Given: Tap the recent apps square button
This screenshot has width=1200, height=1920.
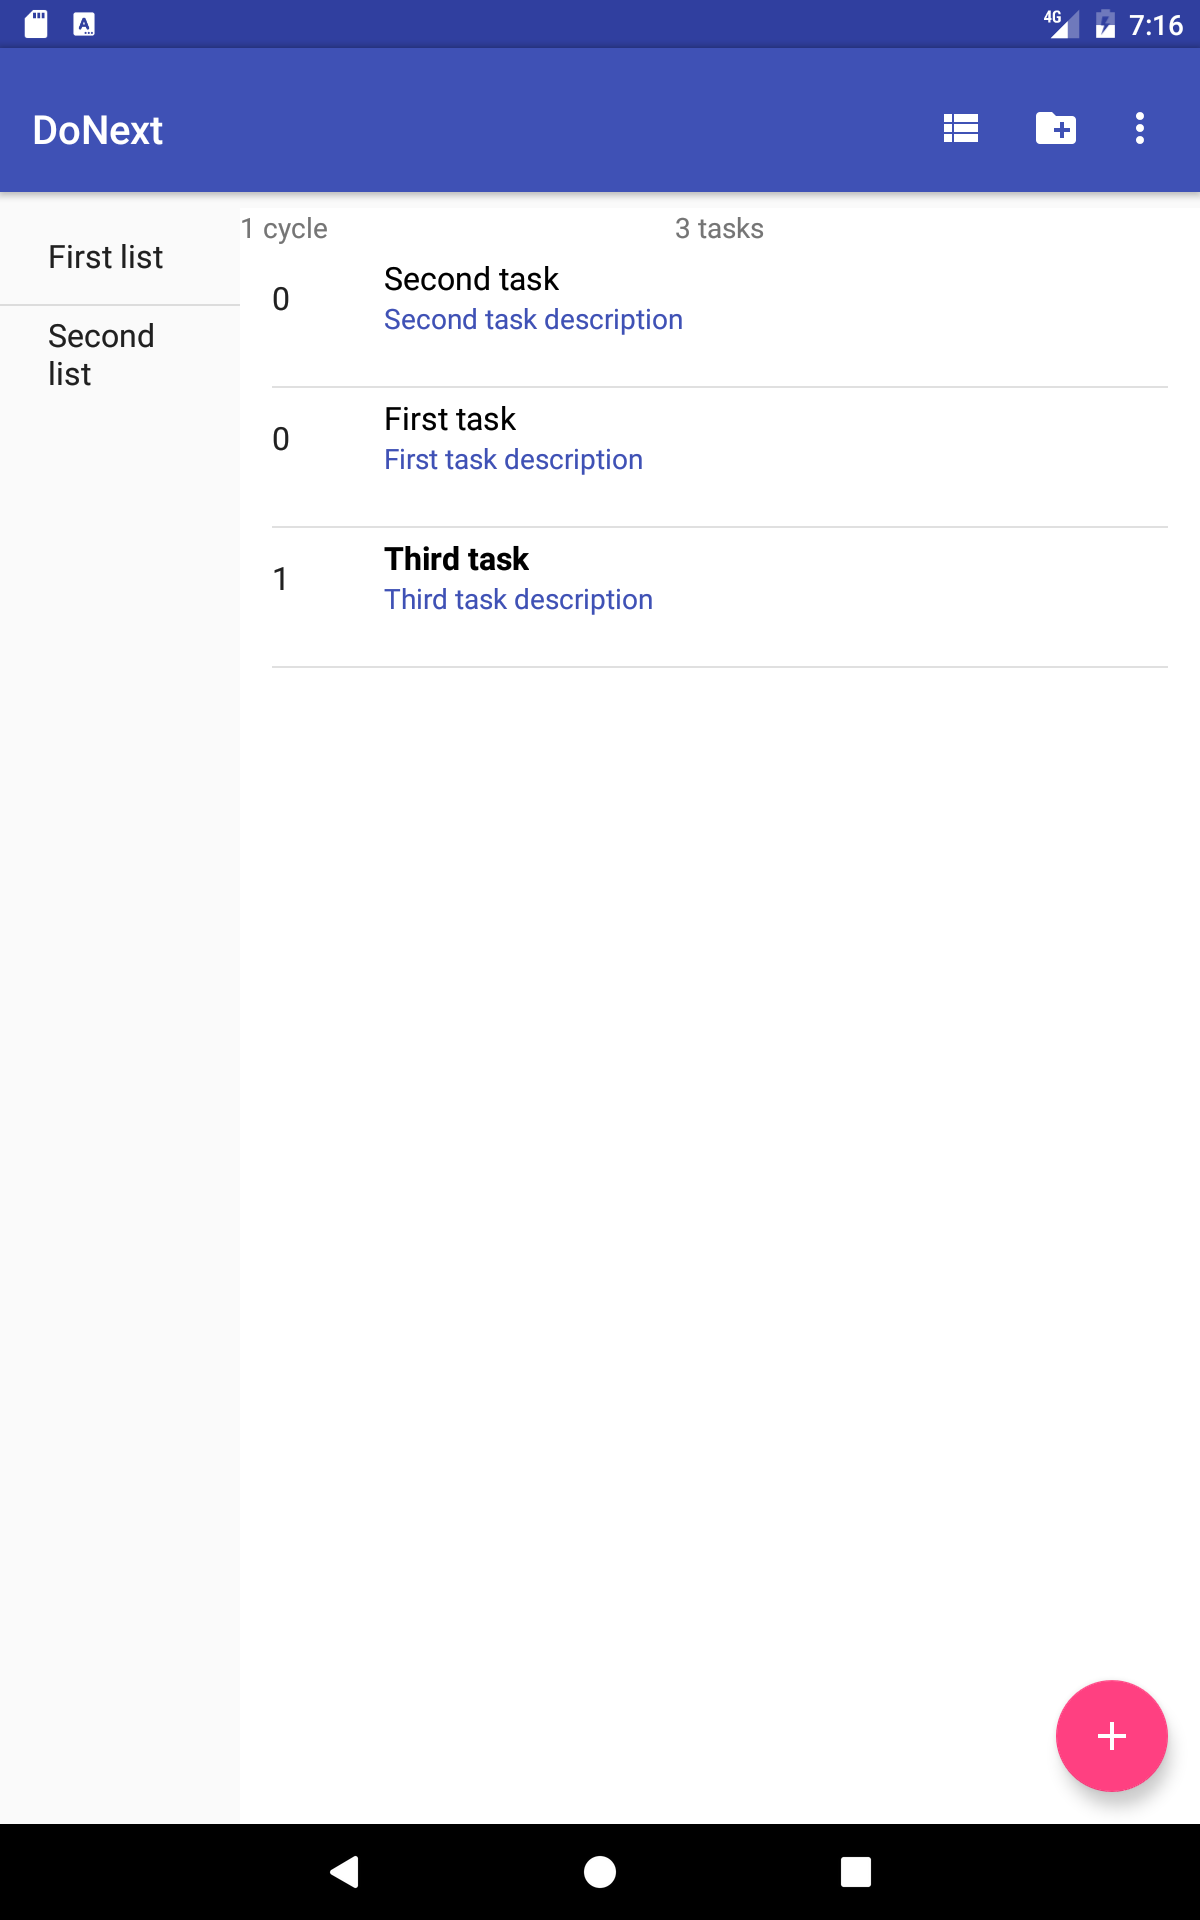Looking at the screenshot, I should pos(855,1871).
